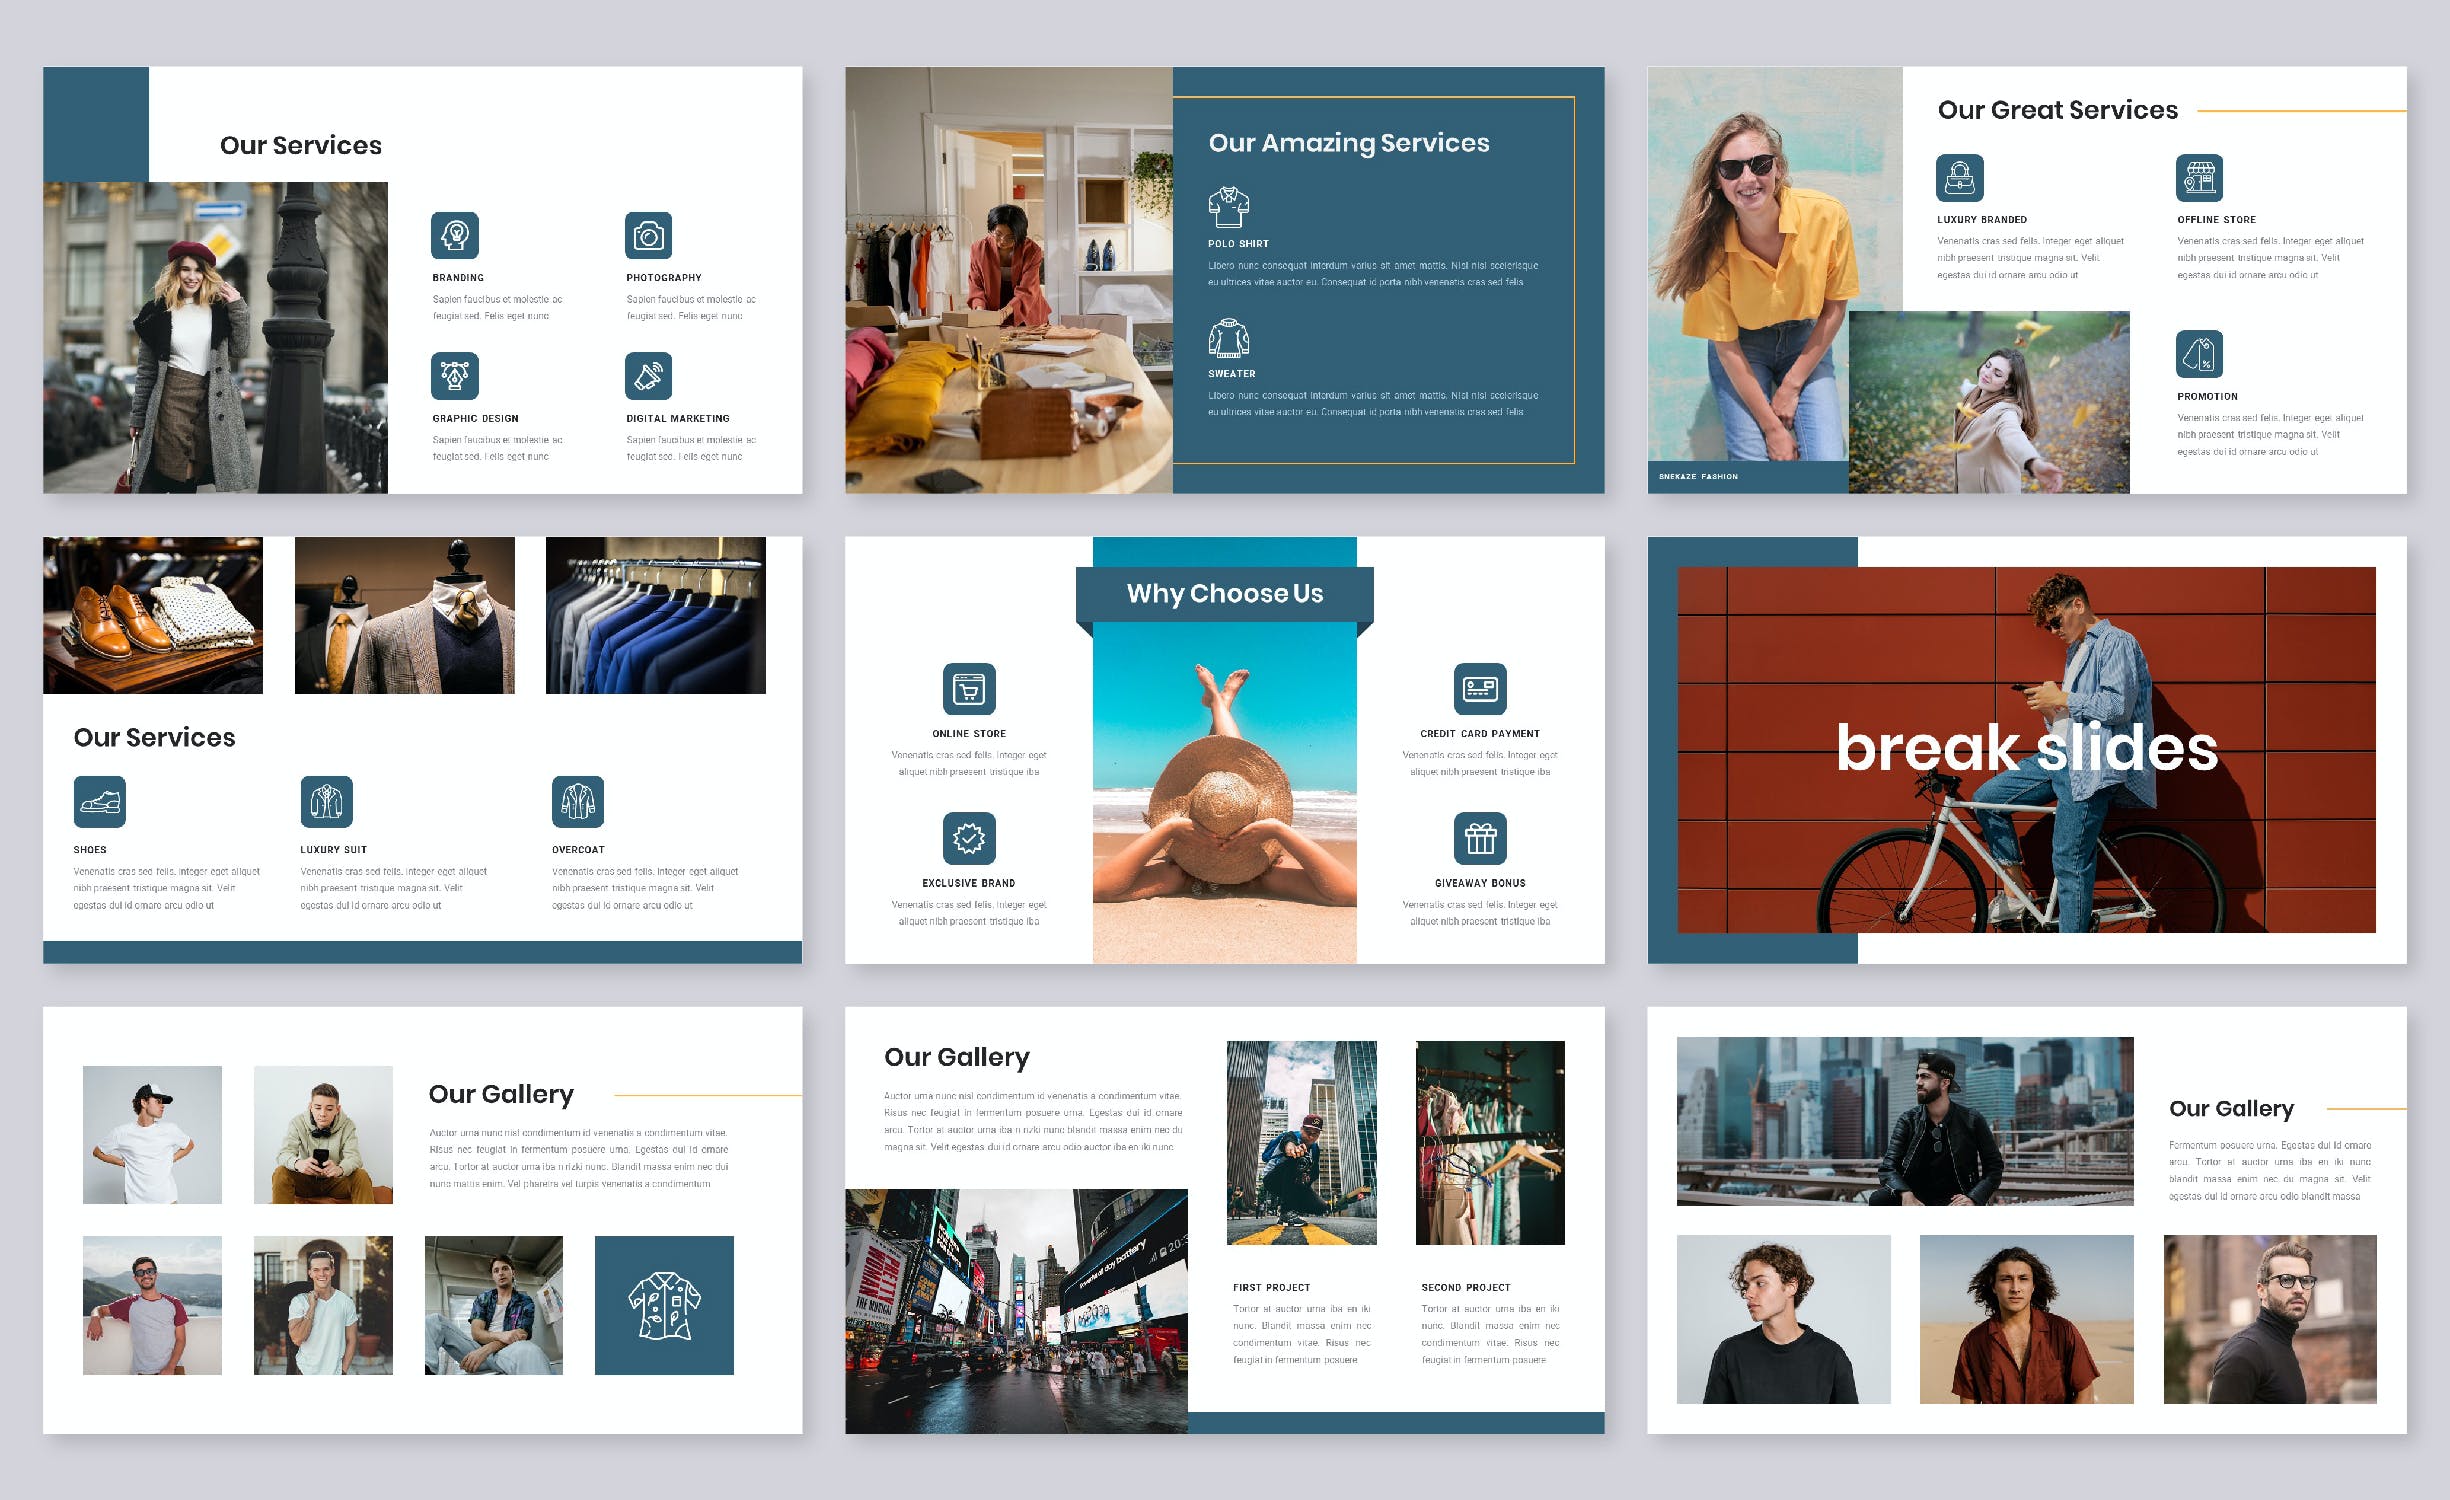Click the Sweater icon below Polo Shirt
2450x1500 pixels.
point(1229,337)
